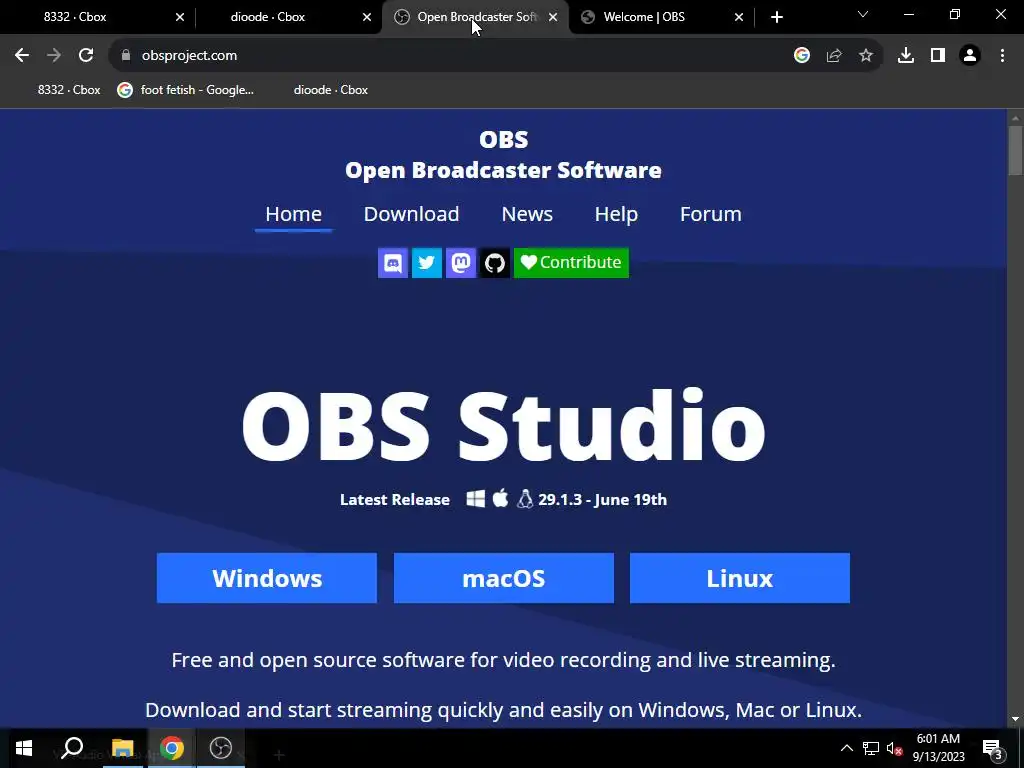Click the muted volume icon in tray
The height and width of the screenshot is (768, 1024).
coord(894,748)
